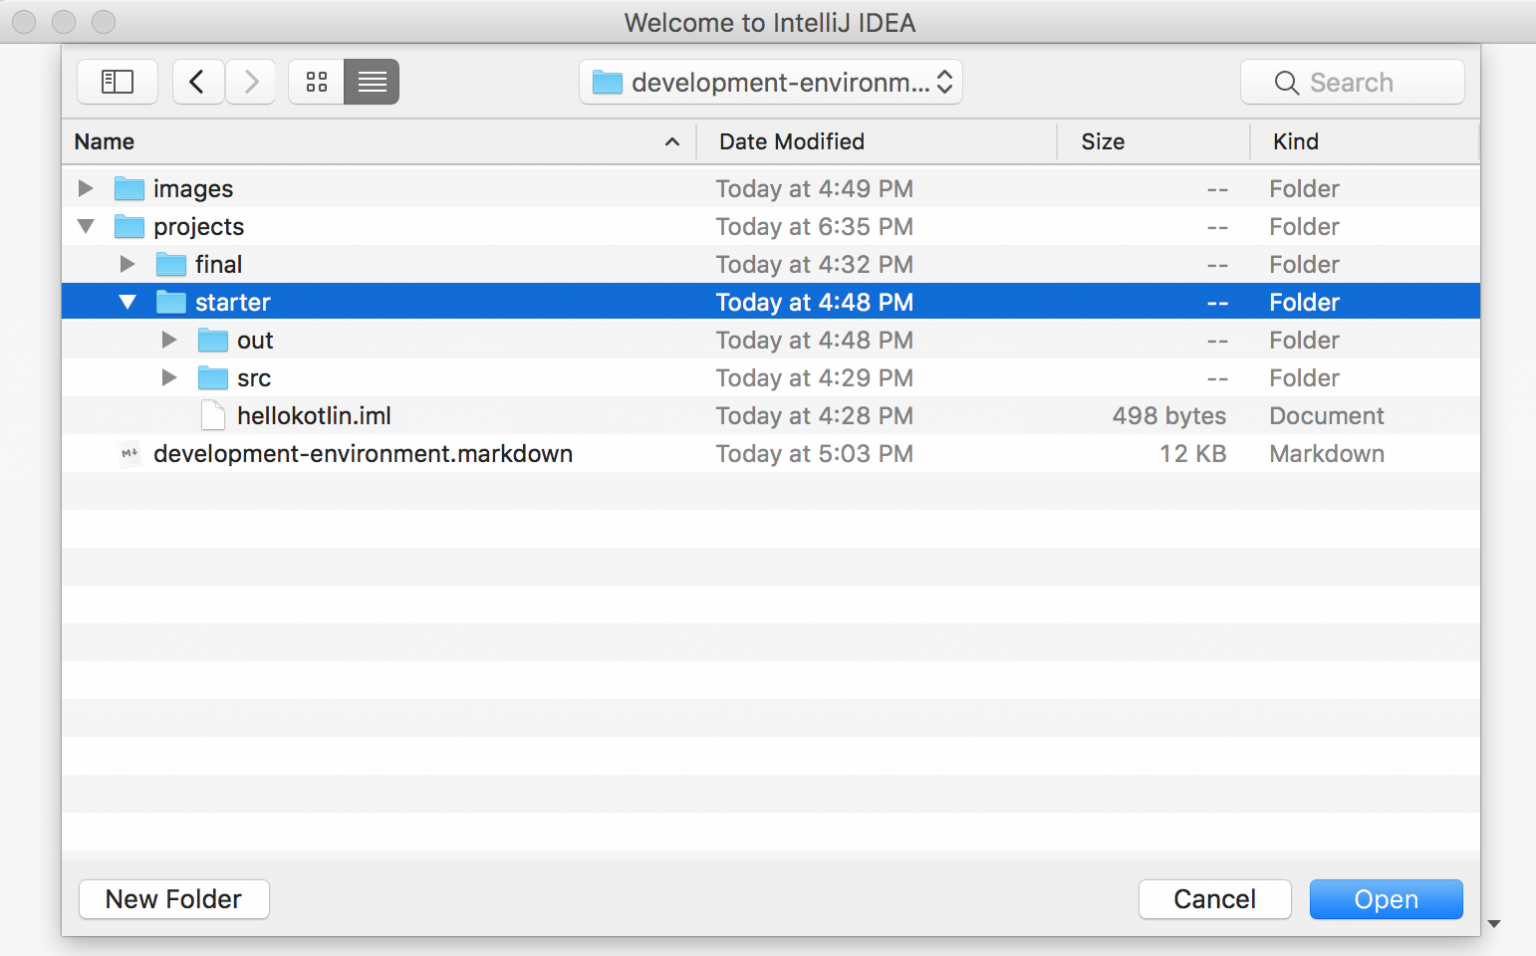Click the out folder icon
This screenshot has height=956, width=1536.
tap(212, 341)
